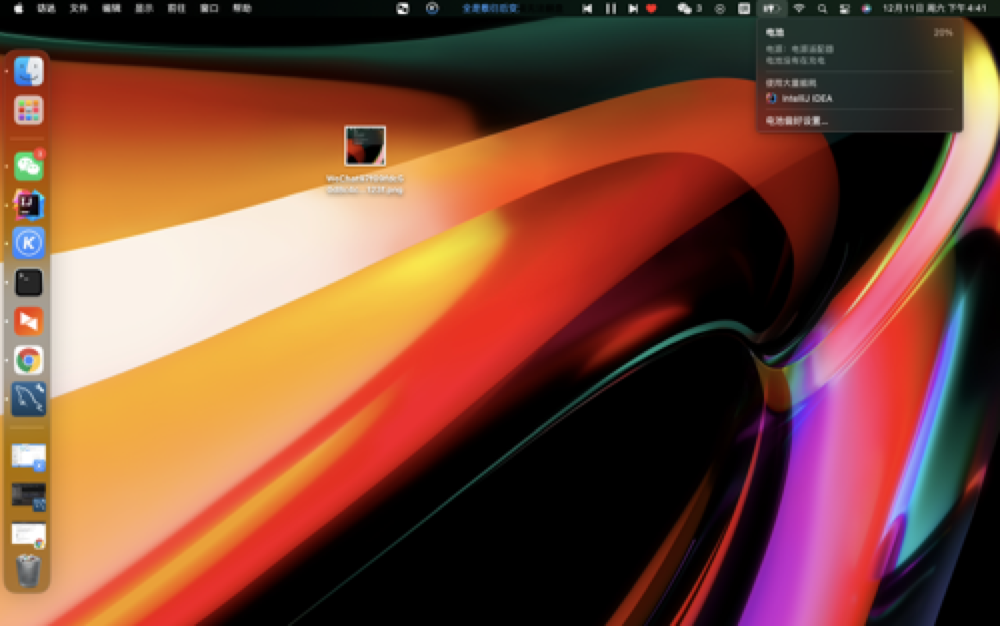
Task: Go to previous track in menu bar
Action: coord(587,8)
